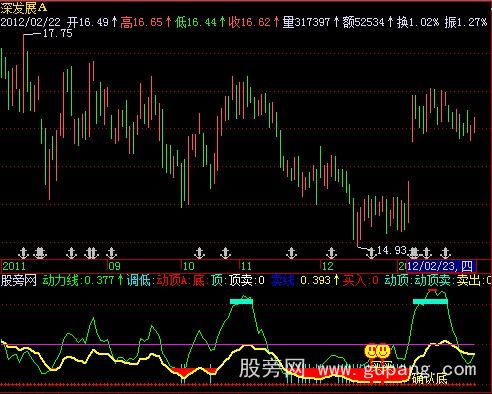Click the 11 month label on time axis
This screenshot has height=394, width=492.
[246, 266]
